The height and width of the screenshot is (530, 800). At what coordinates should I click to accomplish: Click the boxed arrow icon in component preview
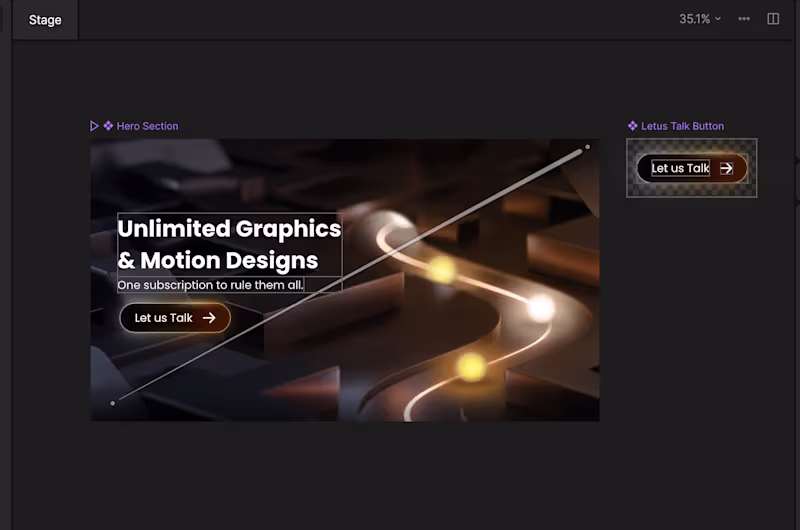coord(726,168)
